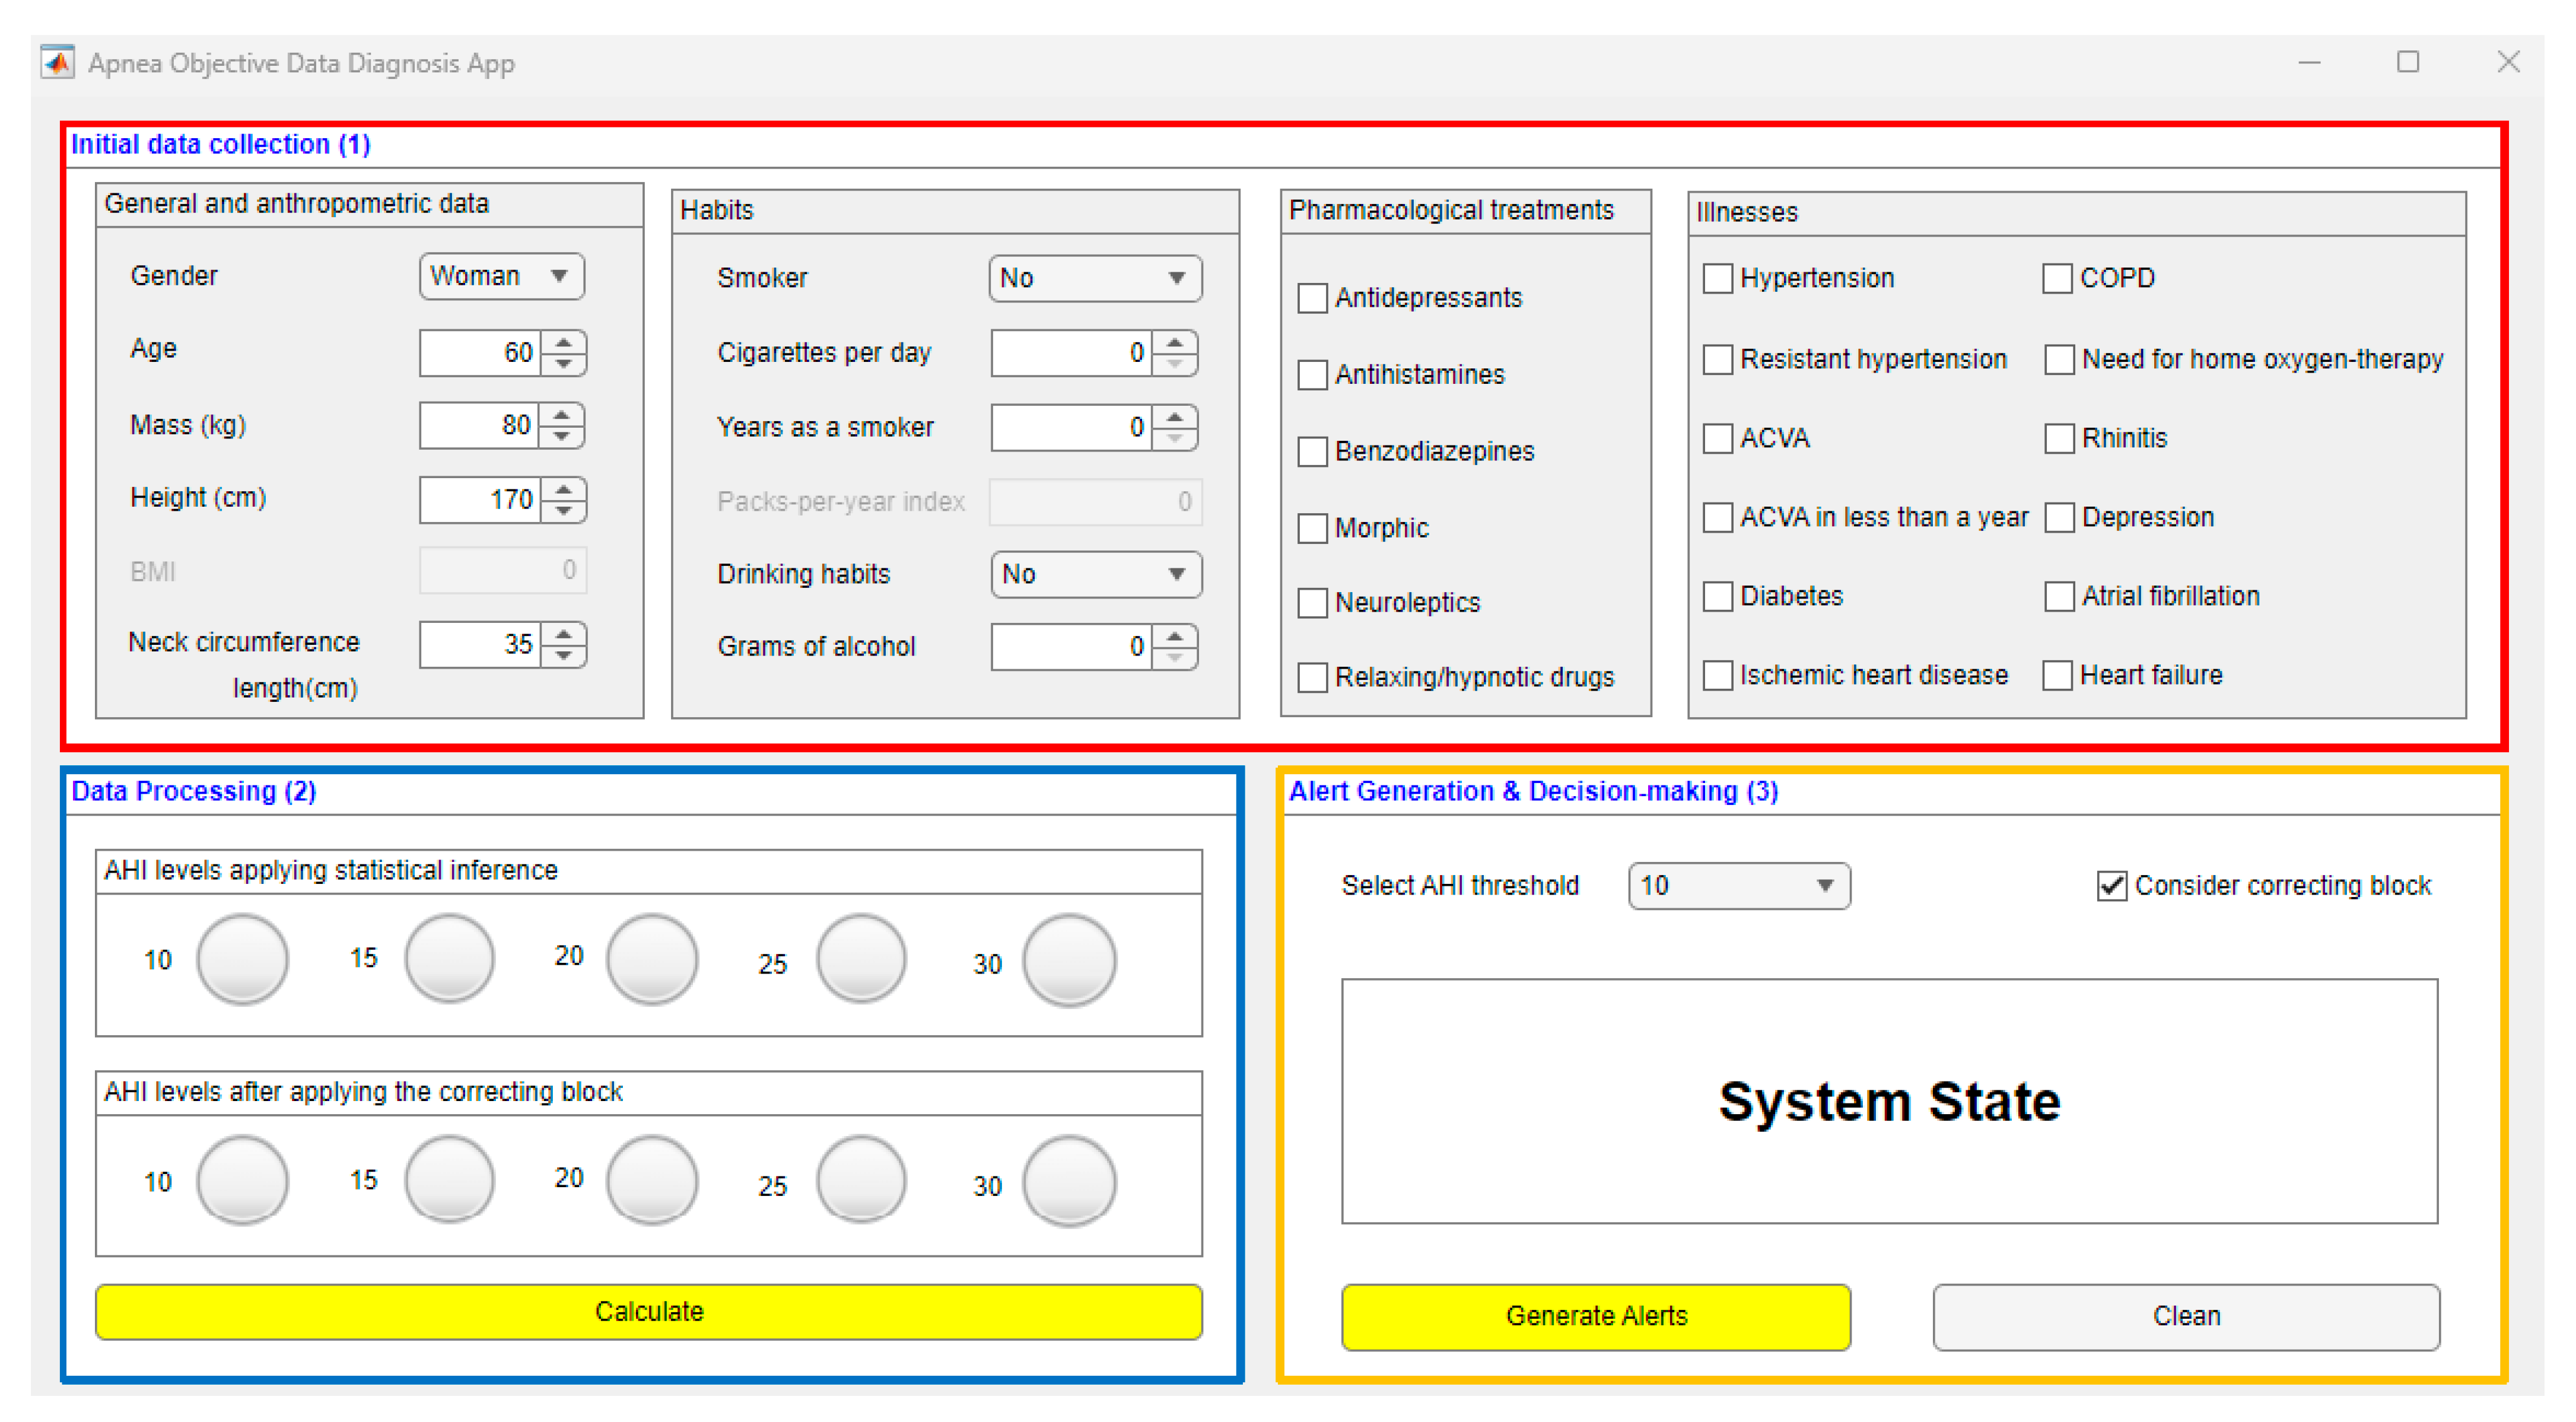This screenshot has width=2576, height=1422.
Task: Open the Gender dropdown
Action: (x=501, y=276)
